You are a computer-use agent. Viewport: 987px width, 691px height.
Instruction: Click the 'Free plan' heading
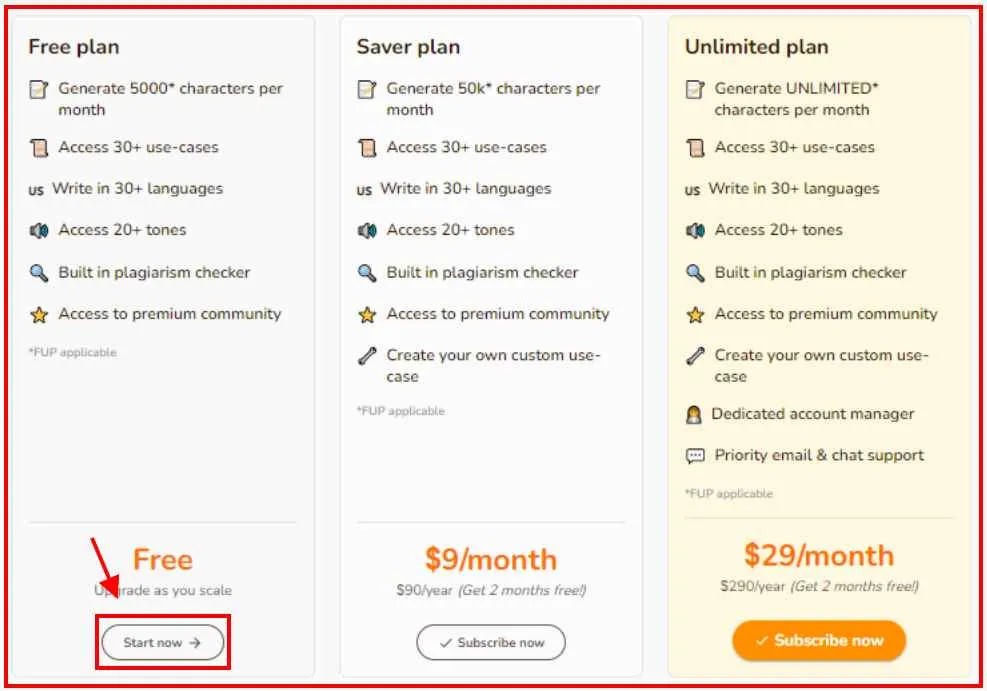click(74, 46)
